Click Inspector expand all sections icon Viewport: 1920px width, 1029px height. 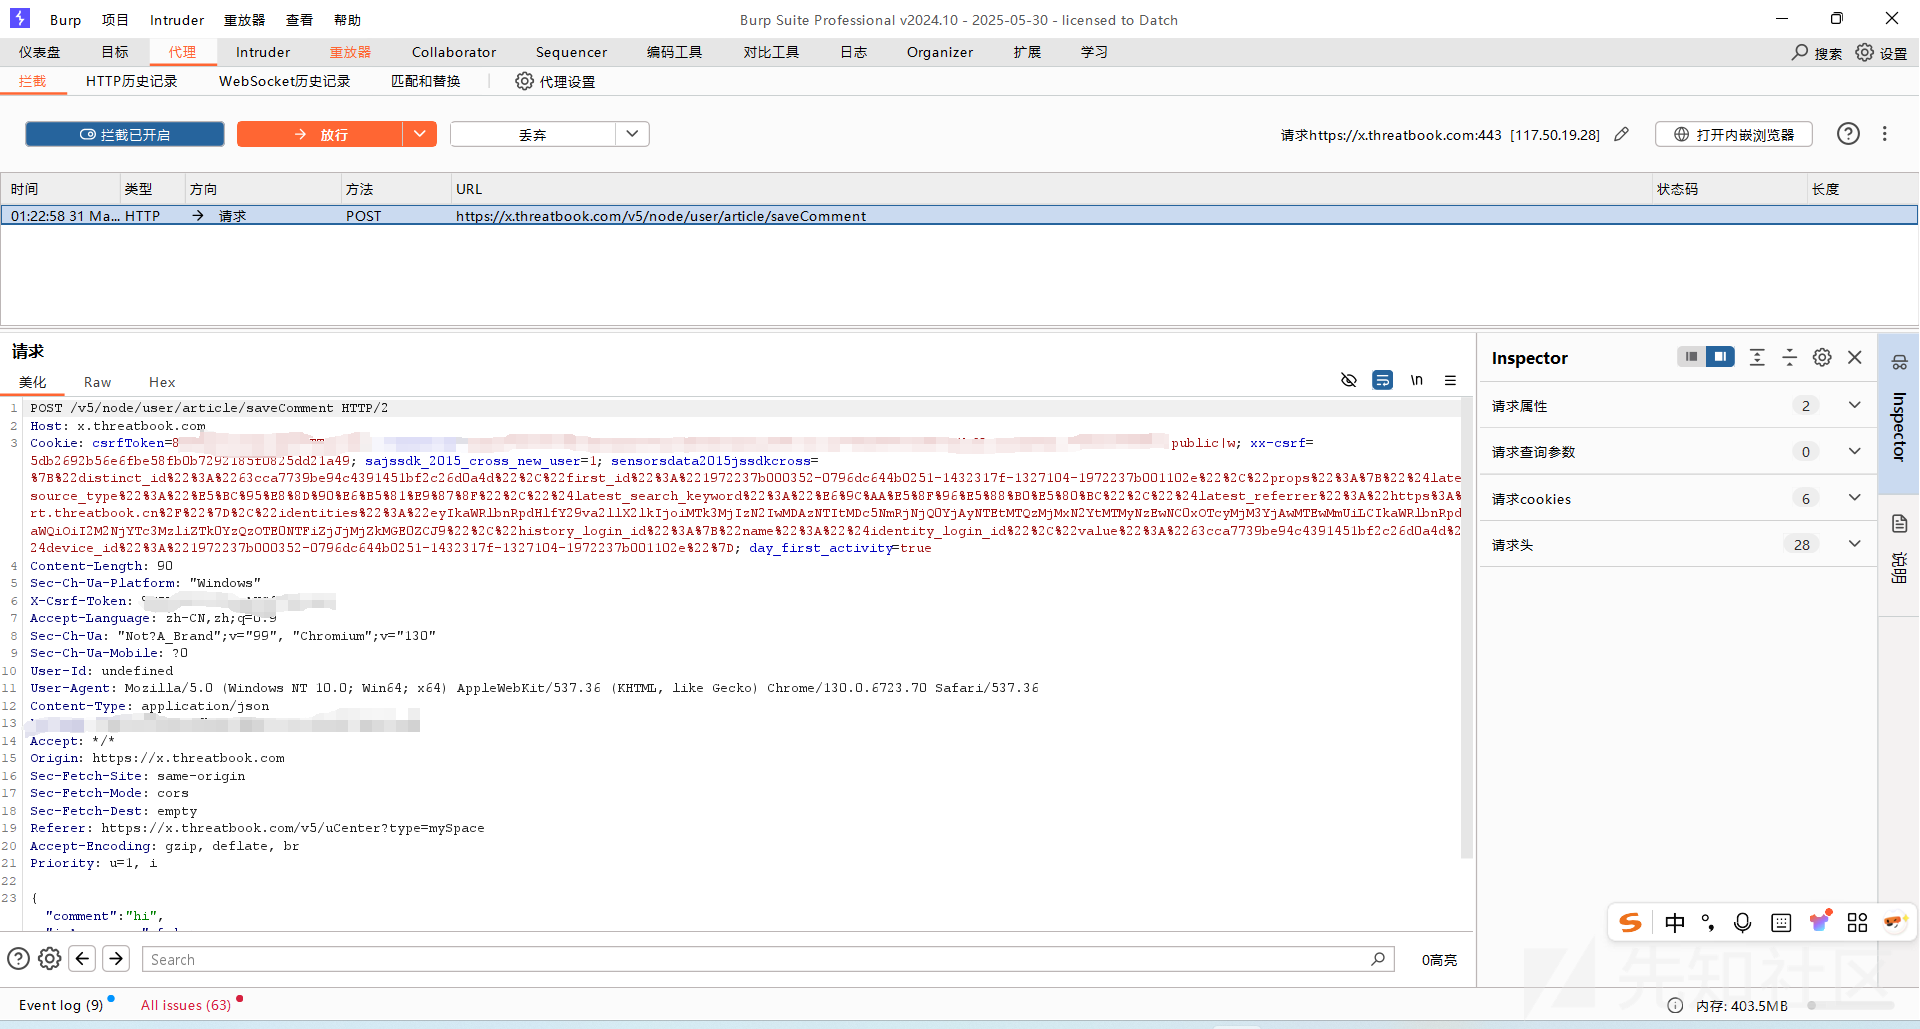[1757, 357]
